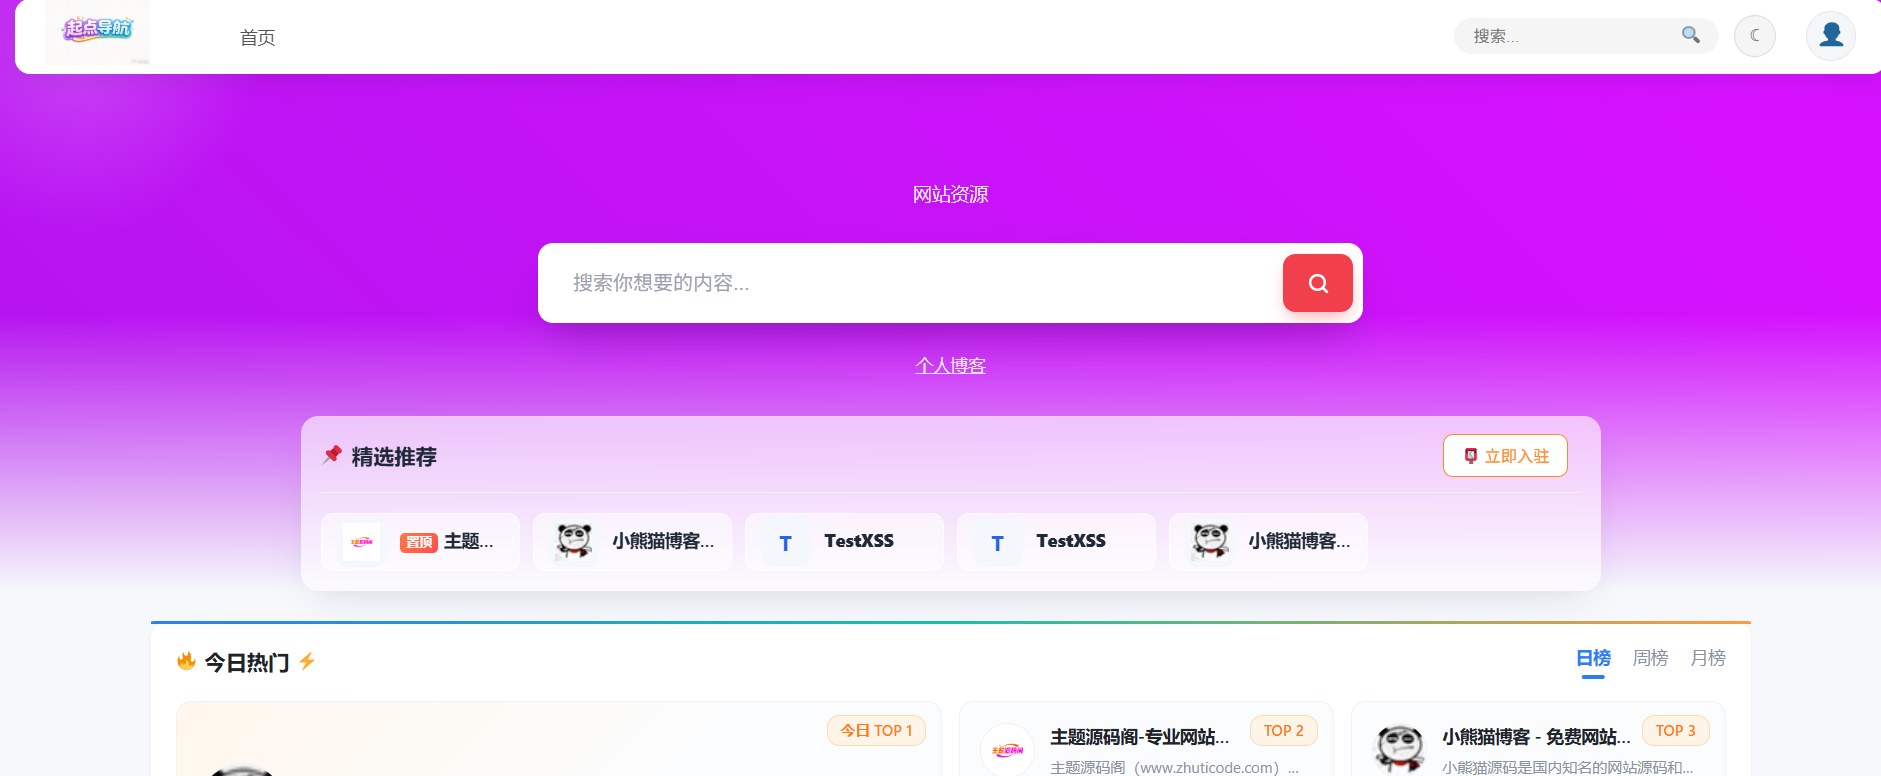This screenshot has height=776, width=1881.
Task: Click the 主题源码阁 logo in the TOP 2 card
Action: coord(1008,750)
